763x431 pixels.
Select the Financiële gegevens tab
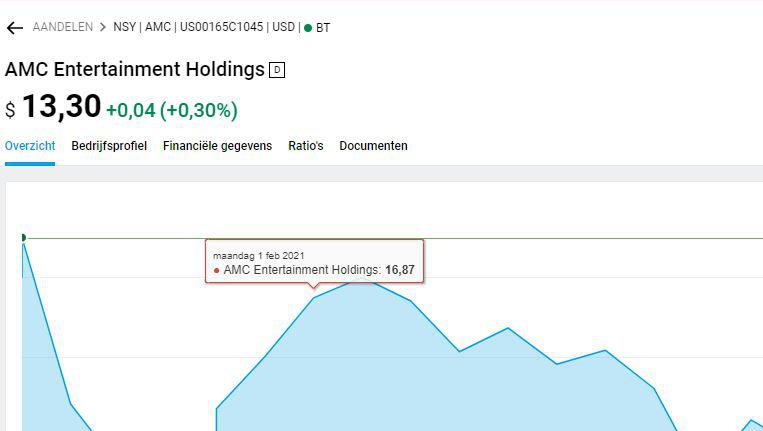click(217, 146)
